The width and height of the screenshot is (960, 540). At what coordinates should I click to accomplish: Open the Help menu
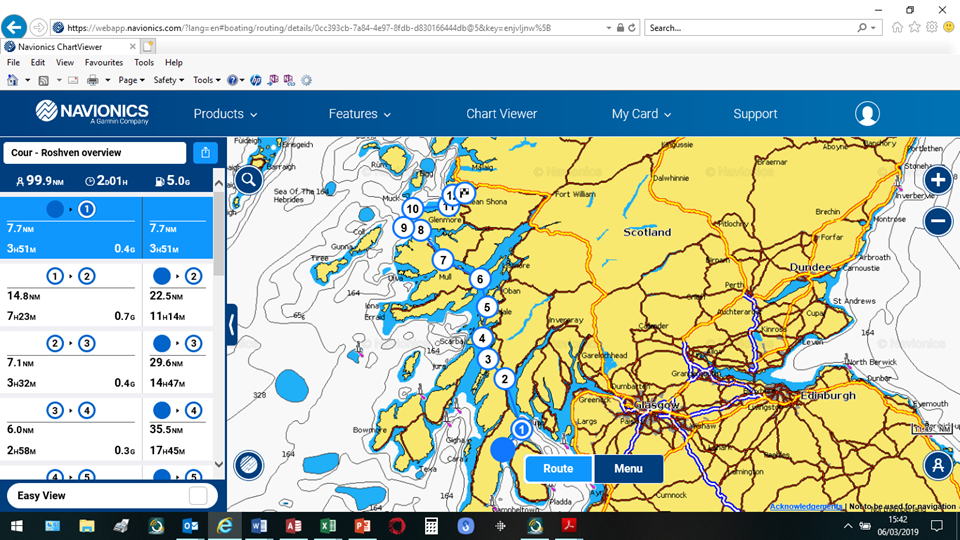point(174,62)
